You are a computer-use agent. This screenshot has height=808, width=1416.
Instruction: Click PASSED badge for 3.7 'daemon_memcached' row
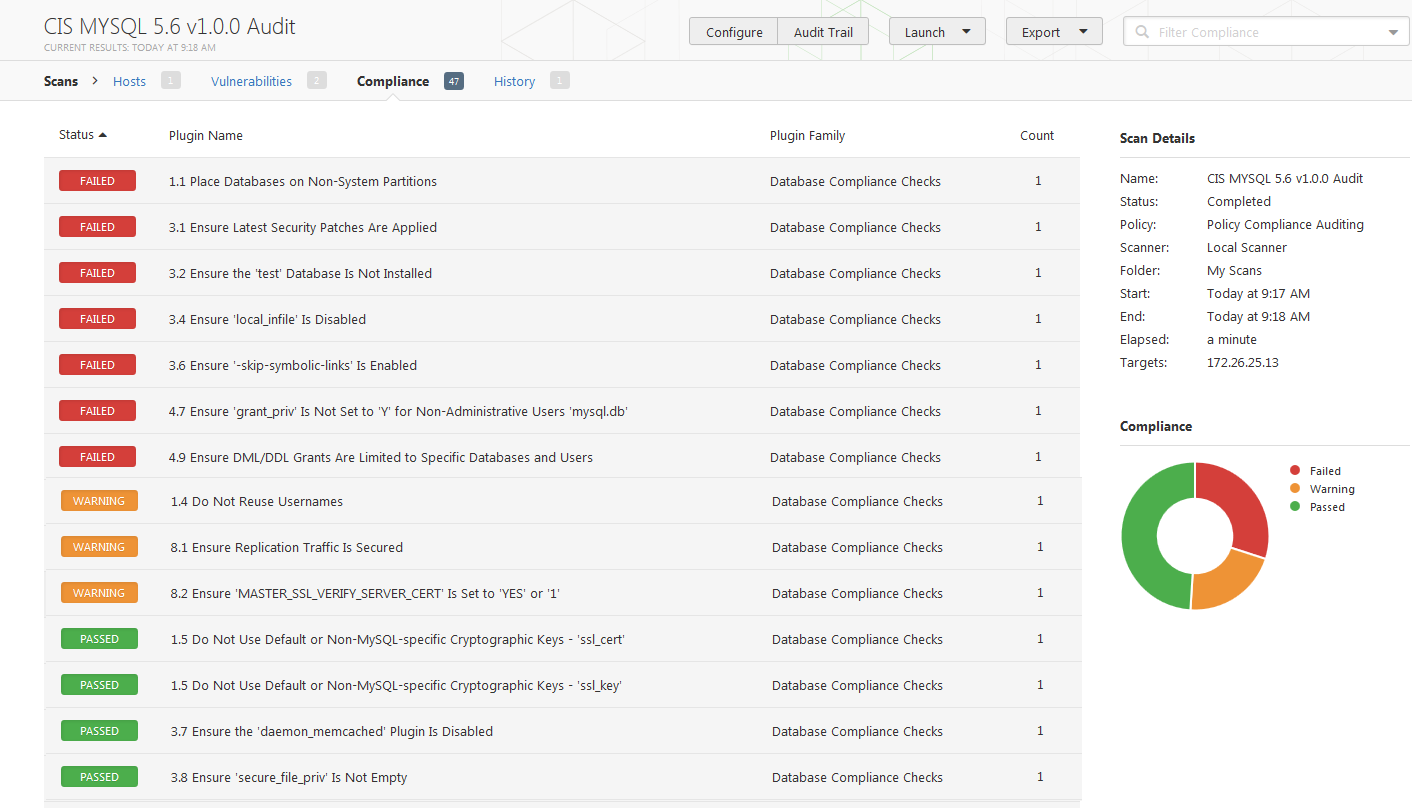point(99,731)
